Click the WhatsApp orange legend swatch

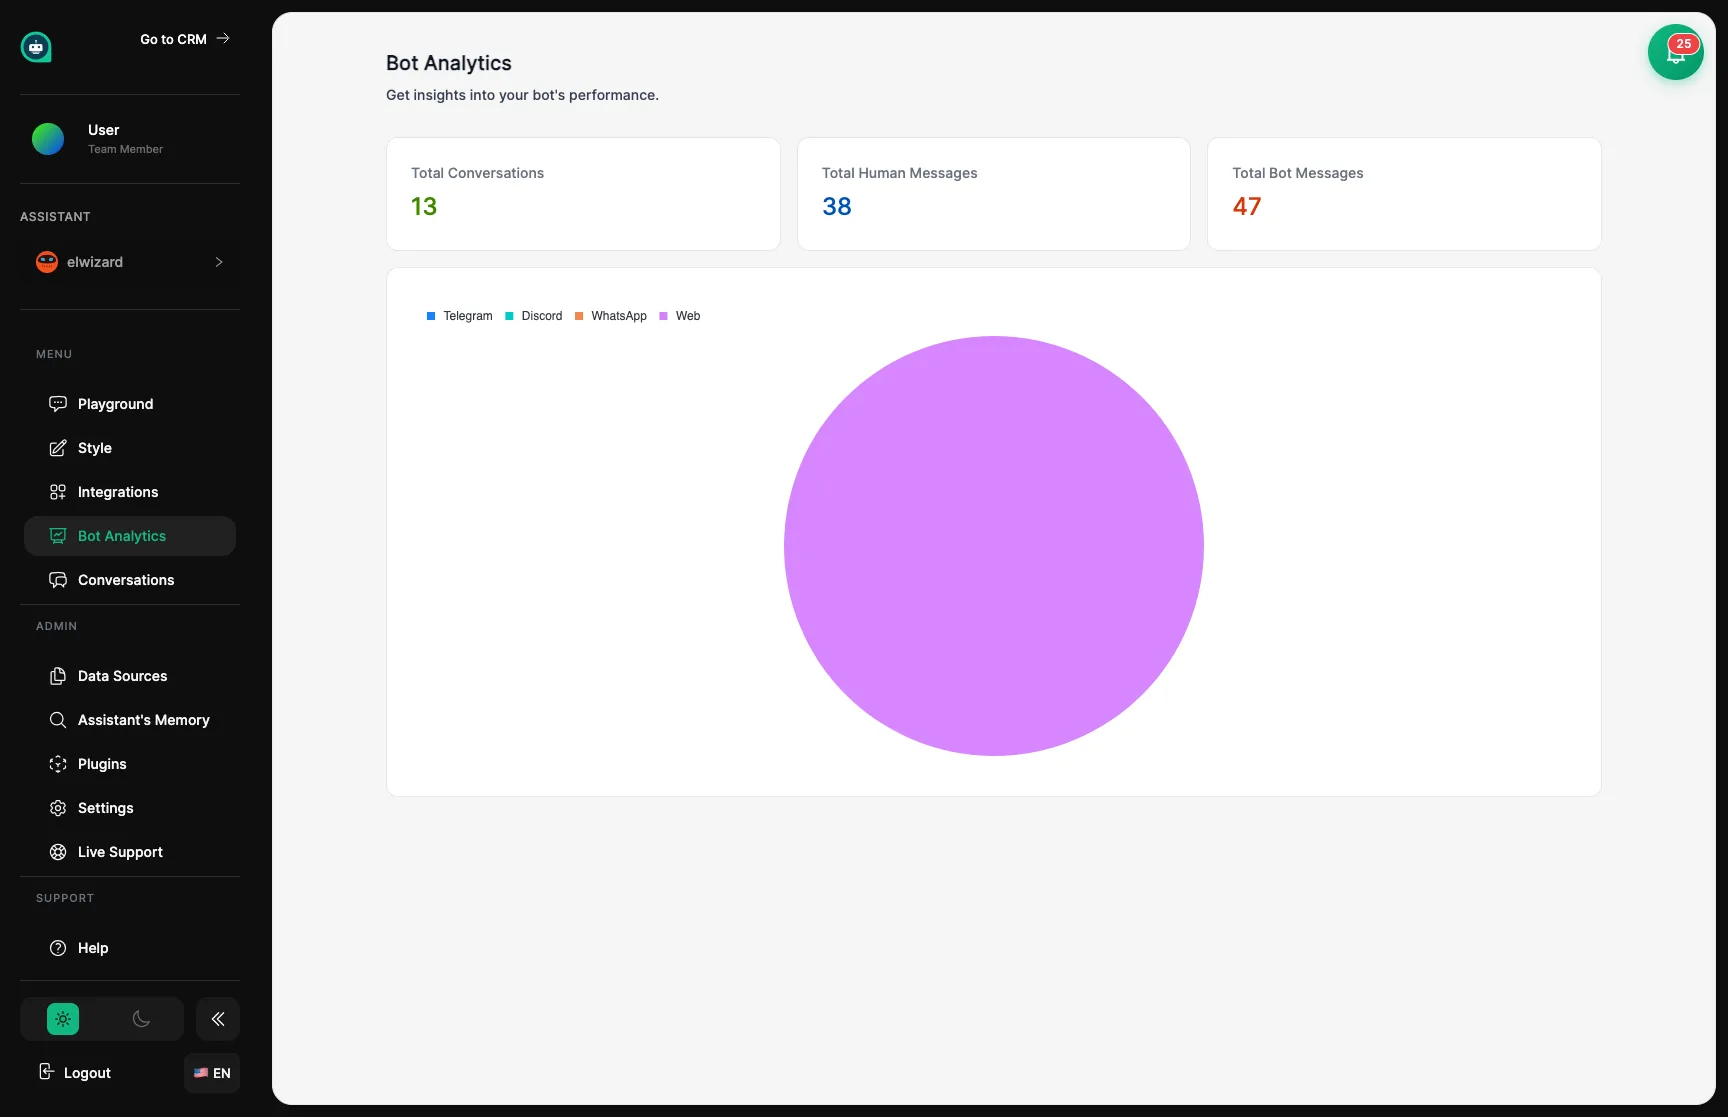pyautogui.click(x=579, y=316)
